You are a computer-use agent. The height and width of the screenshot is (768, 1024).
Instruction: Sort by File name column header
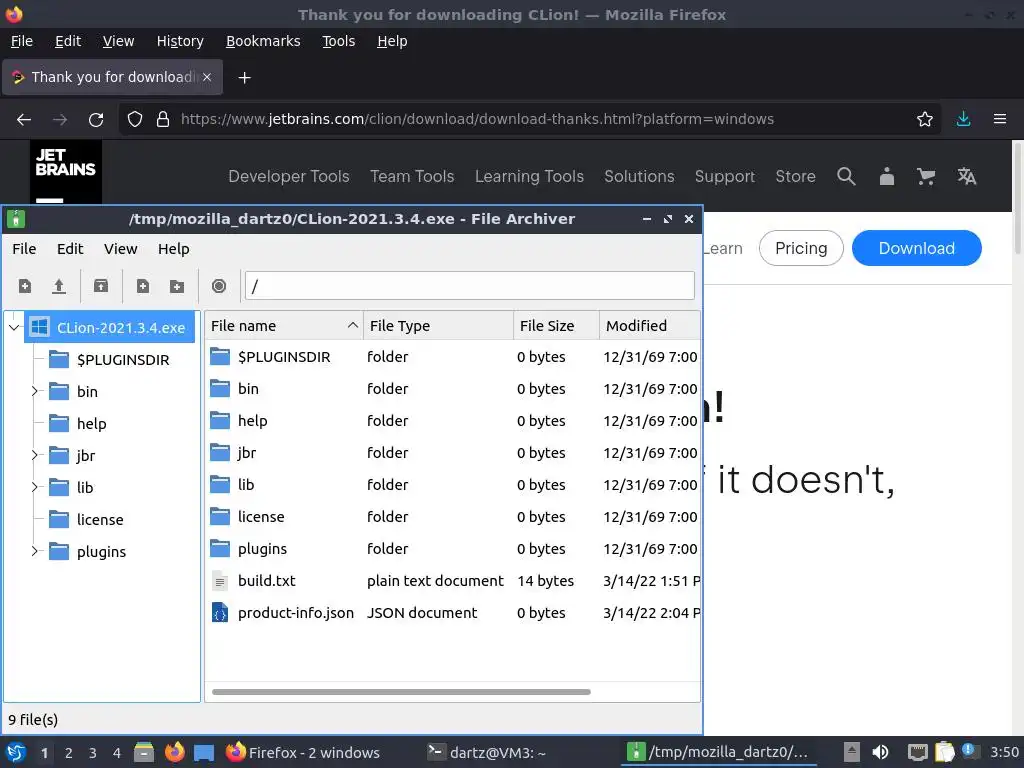click(284, 325)
